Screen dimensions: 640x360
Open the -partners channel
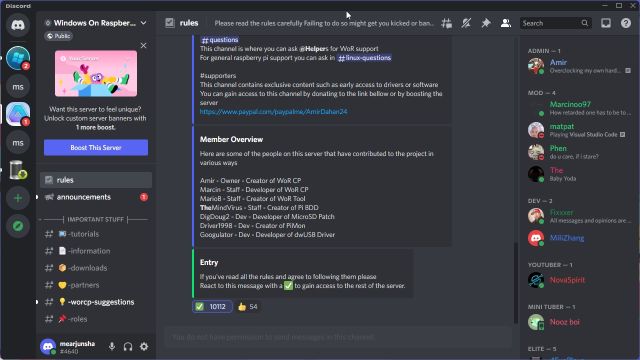96,285
